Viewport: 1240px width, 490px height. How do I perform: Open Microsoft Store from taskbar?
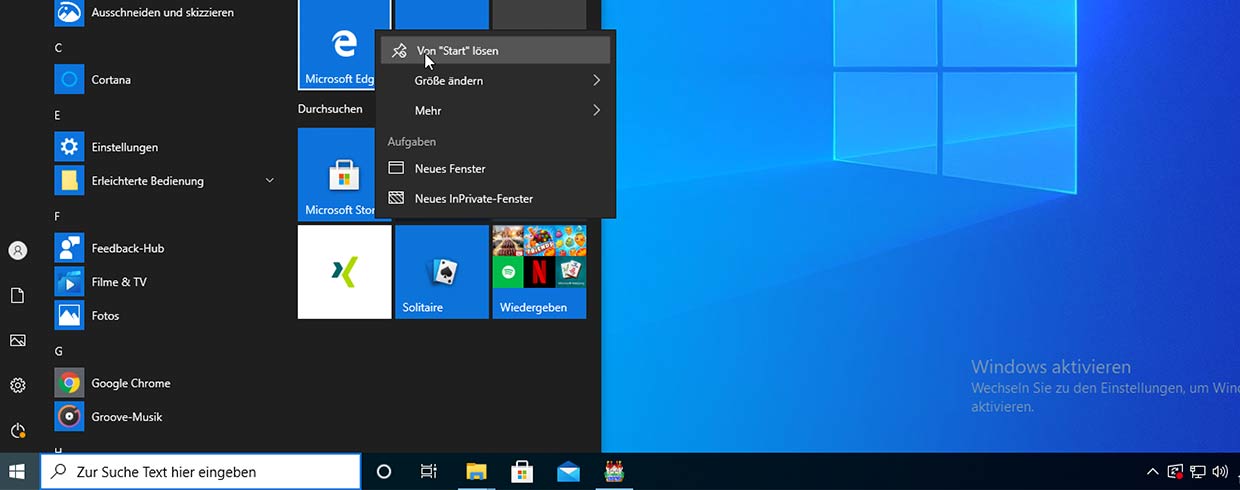point(522,471)
